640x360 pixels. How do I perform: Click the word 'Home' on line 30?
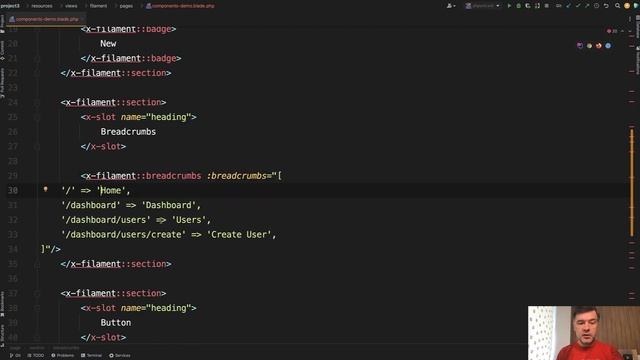[x=111, y=191]
